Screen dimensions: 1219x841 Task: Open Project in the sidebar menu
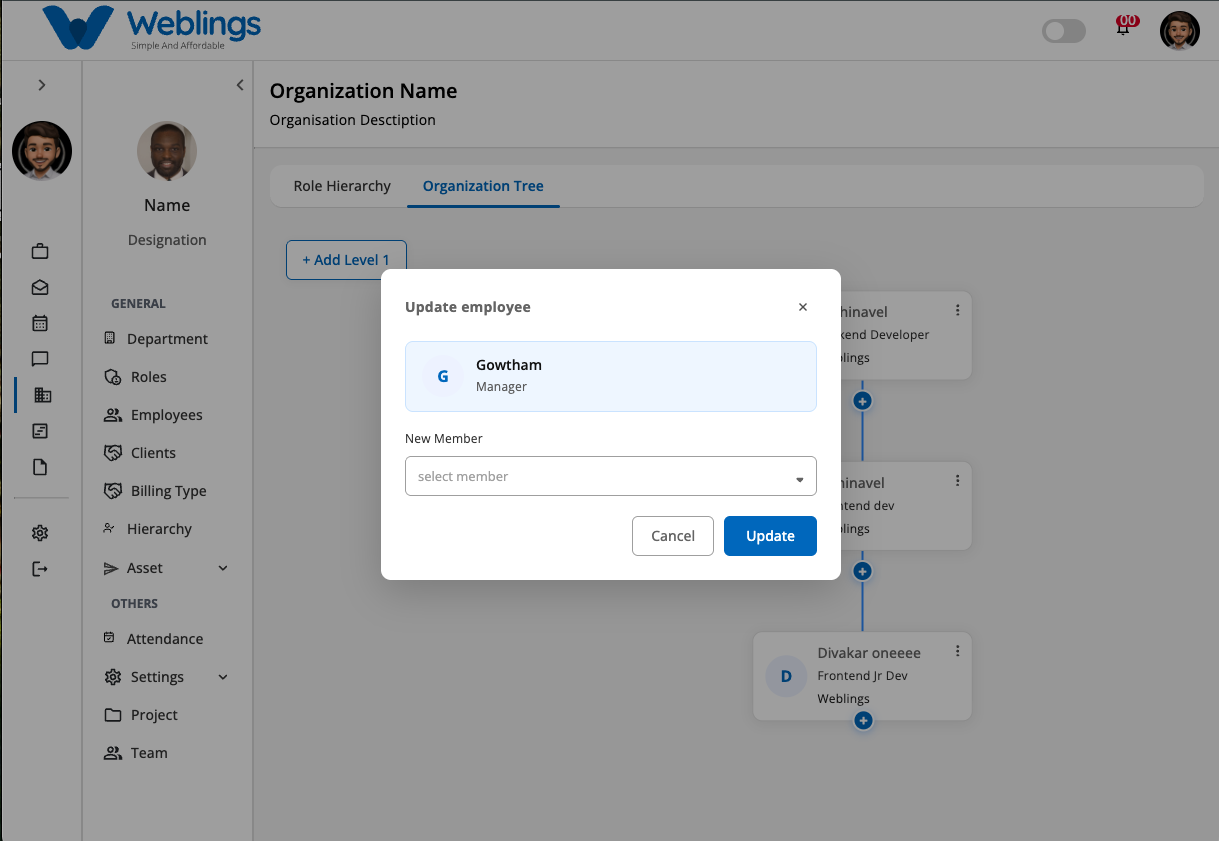coord(141,715)
